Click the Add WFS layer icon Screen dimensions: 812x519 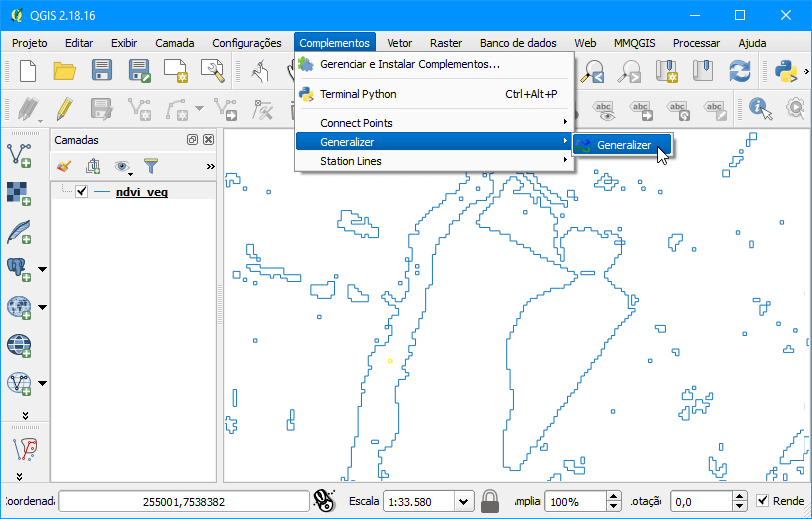pyautogui.click(x=19, y=383)
